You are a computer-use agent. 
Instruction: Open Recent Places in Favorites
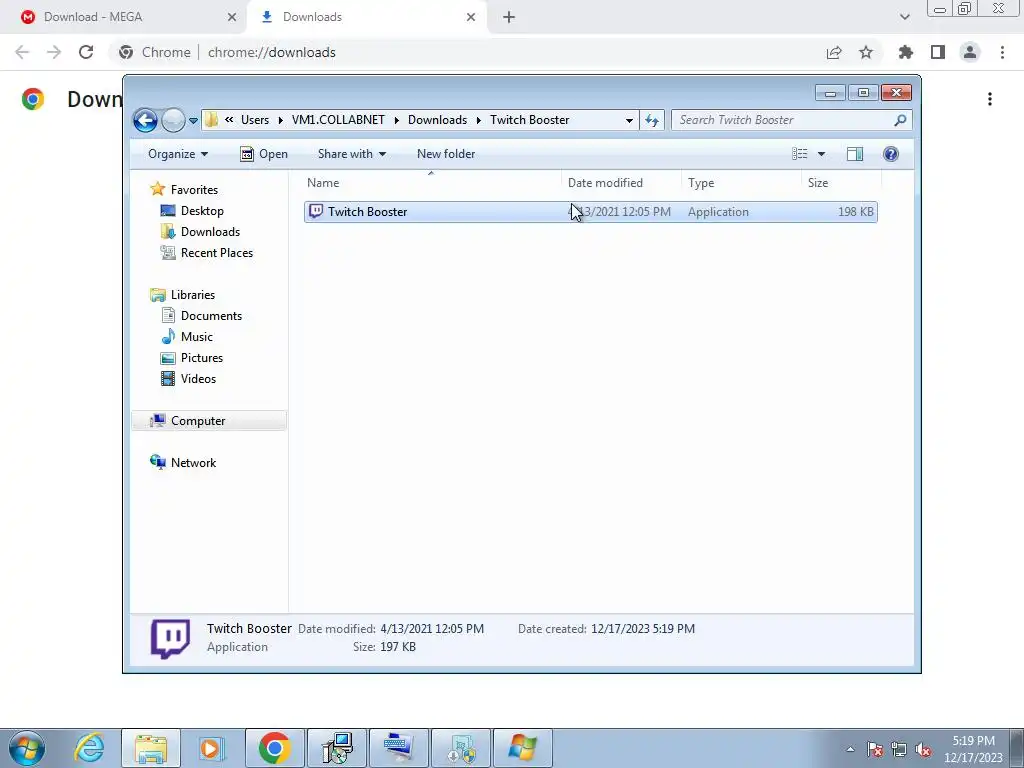217,253
